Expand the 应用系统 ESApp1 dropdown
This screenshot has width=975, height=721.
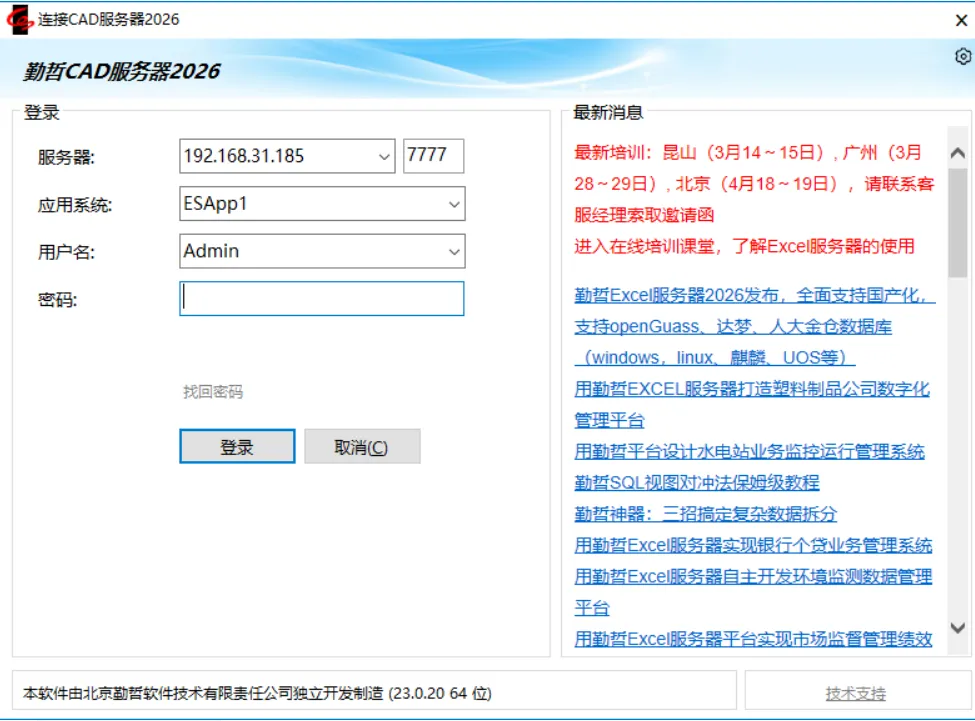pyautogui.click(x=455, y=204)
